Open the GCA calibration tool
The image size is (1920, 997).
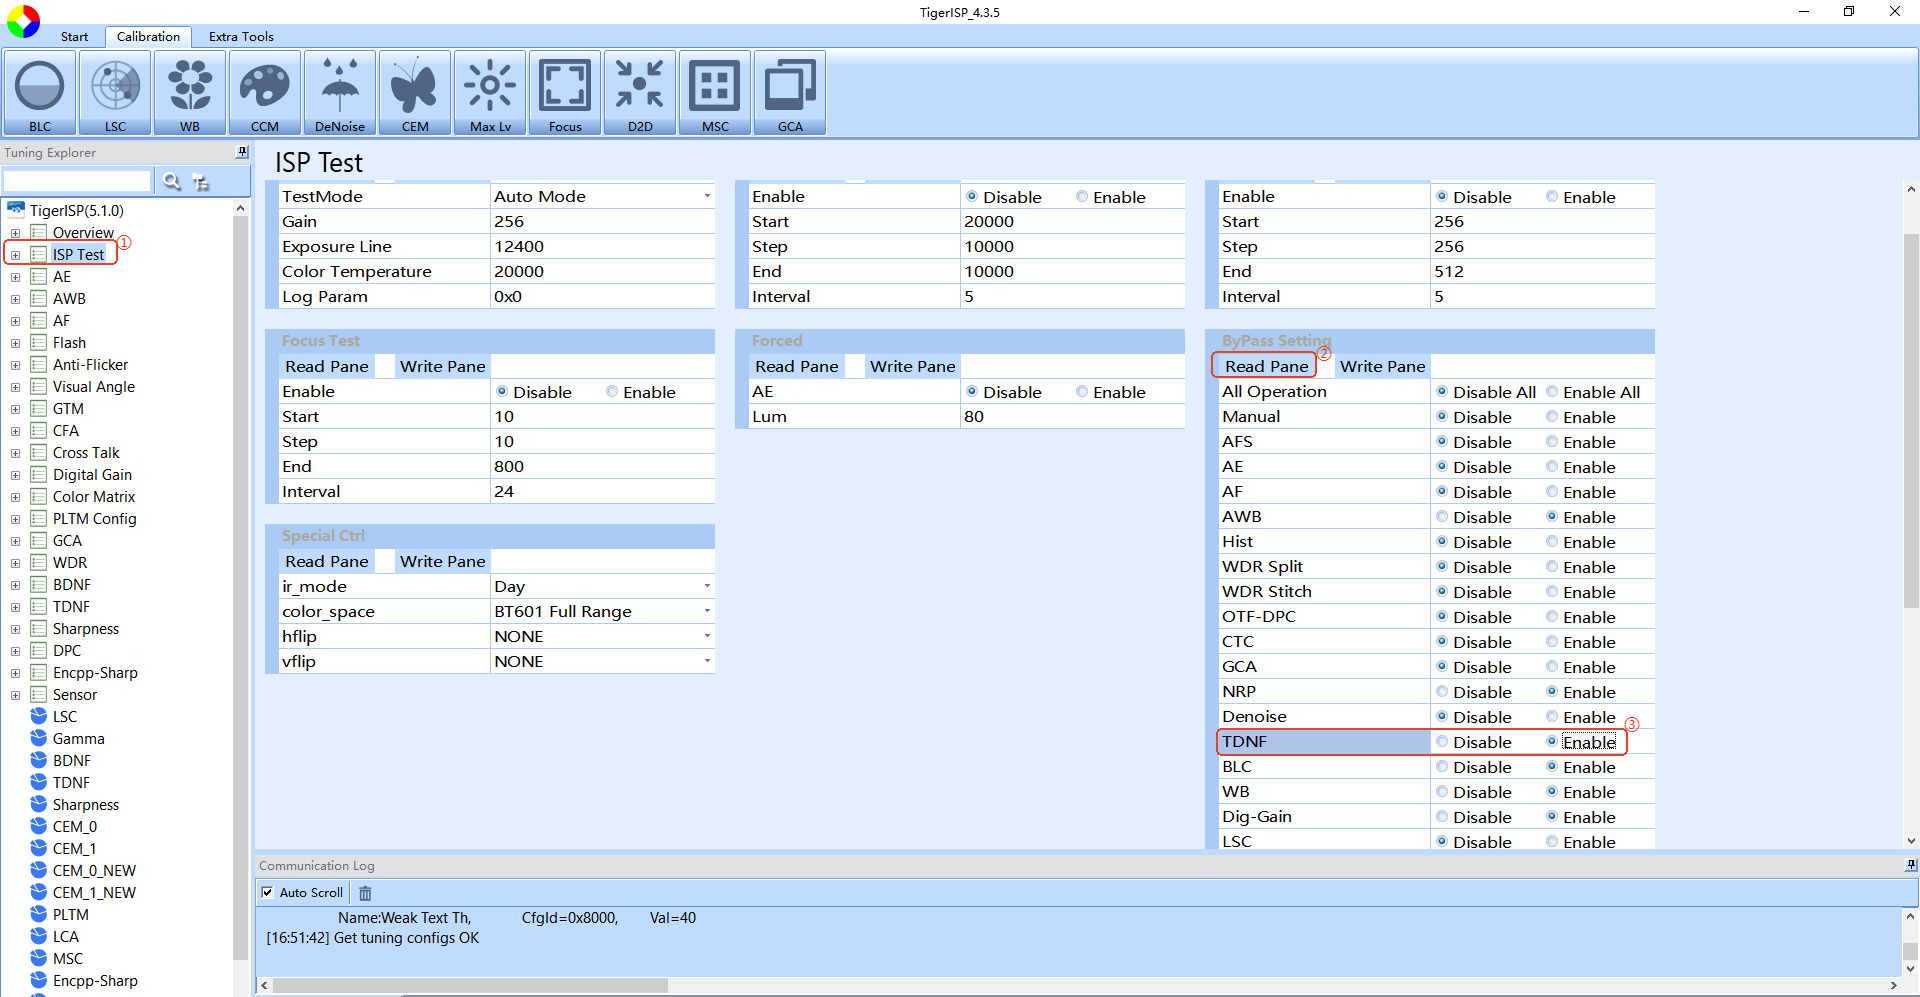(790, 93)
